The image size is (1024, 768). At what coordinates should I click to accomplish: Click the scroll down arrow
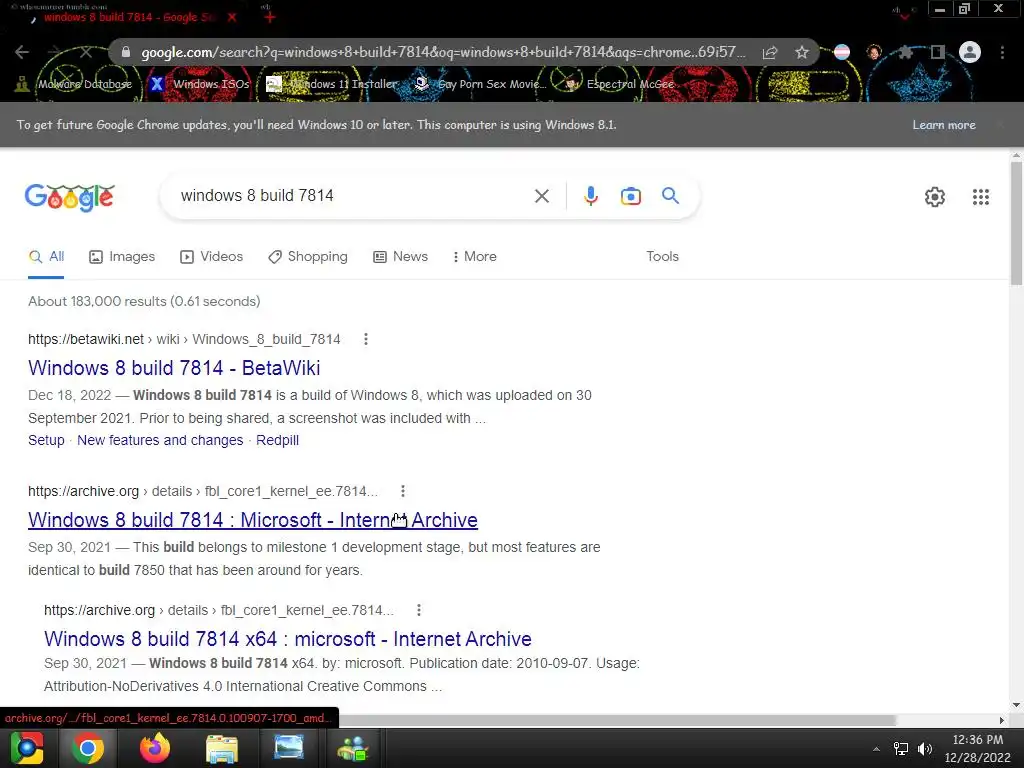(x=1016, y=705)
